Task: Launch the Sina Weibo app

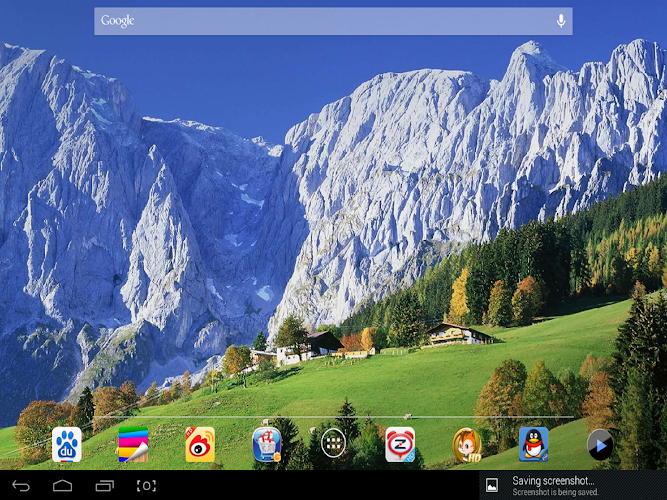Action: (x=200, y=444)
